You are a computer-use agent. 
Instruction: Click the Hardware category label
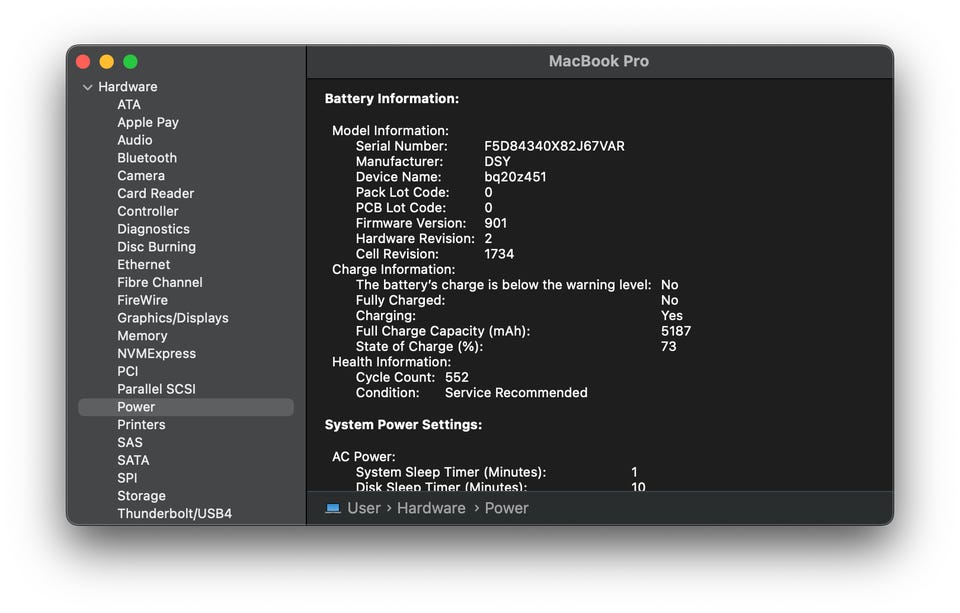128,87
